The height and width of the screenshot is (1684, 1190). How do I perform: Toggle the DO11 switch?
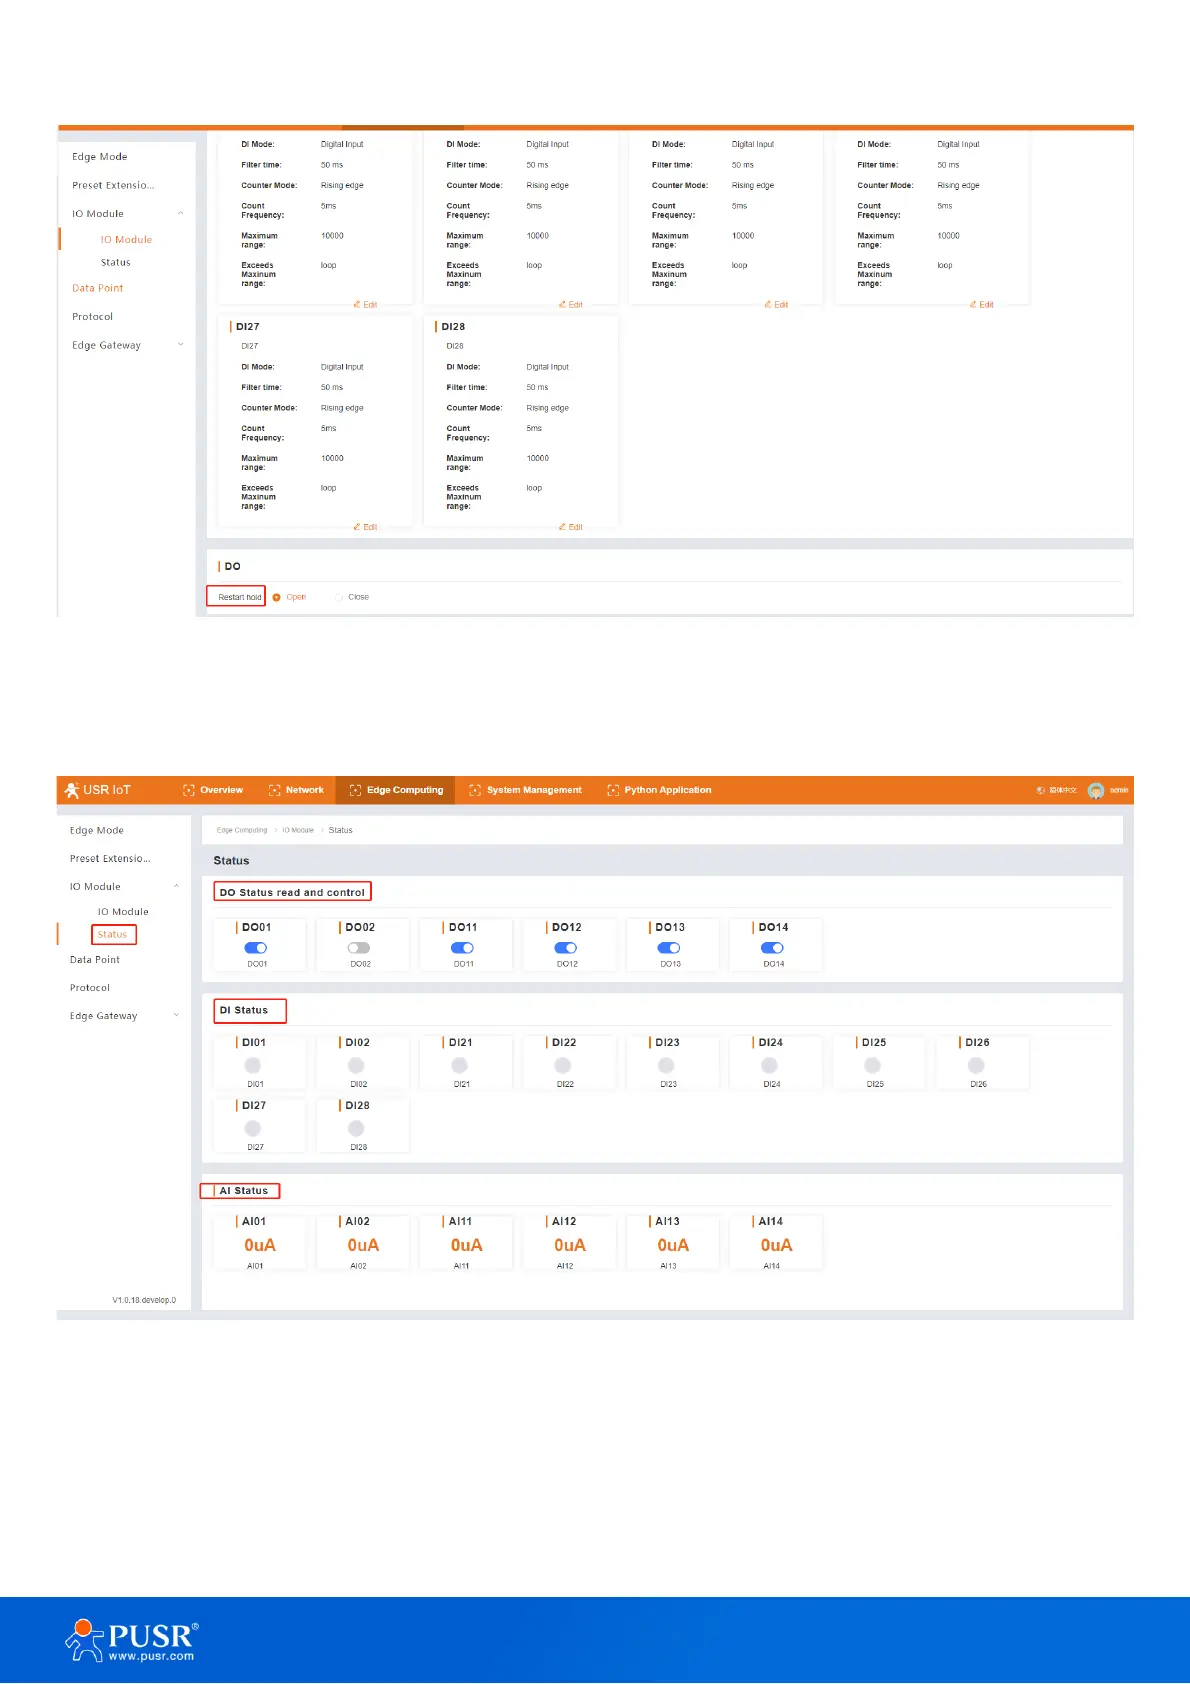462,948
